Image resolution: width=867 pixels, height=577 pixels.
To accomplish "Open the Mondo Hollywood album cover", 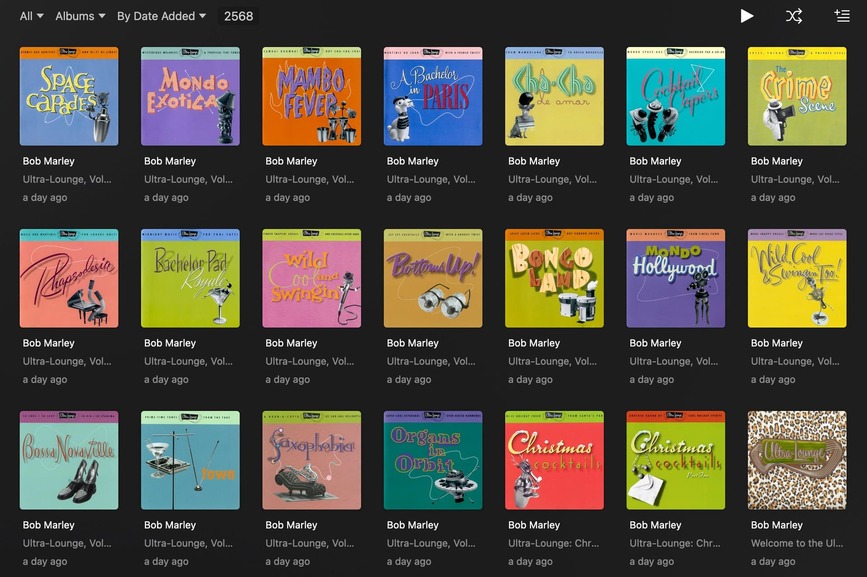I will 676,278.
